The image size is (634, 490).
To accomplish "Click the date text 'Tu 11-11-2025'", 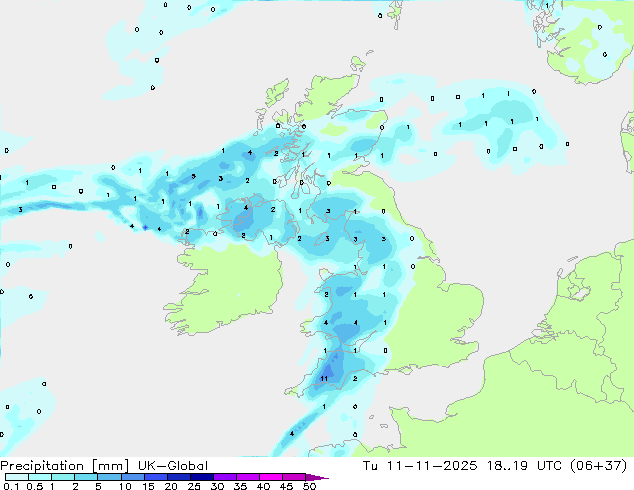I will pos(420,466).
